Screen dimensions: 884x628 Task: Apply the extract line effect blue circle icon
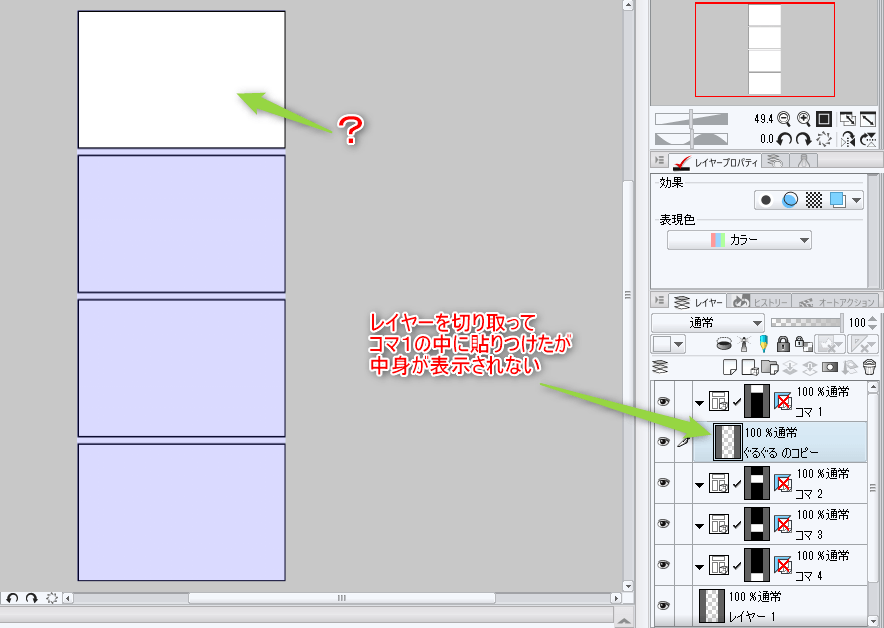pos(790,200)
